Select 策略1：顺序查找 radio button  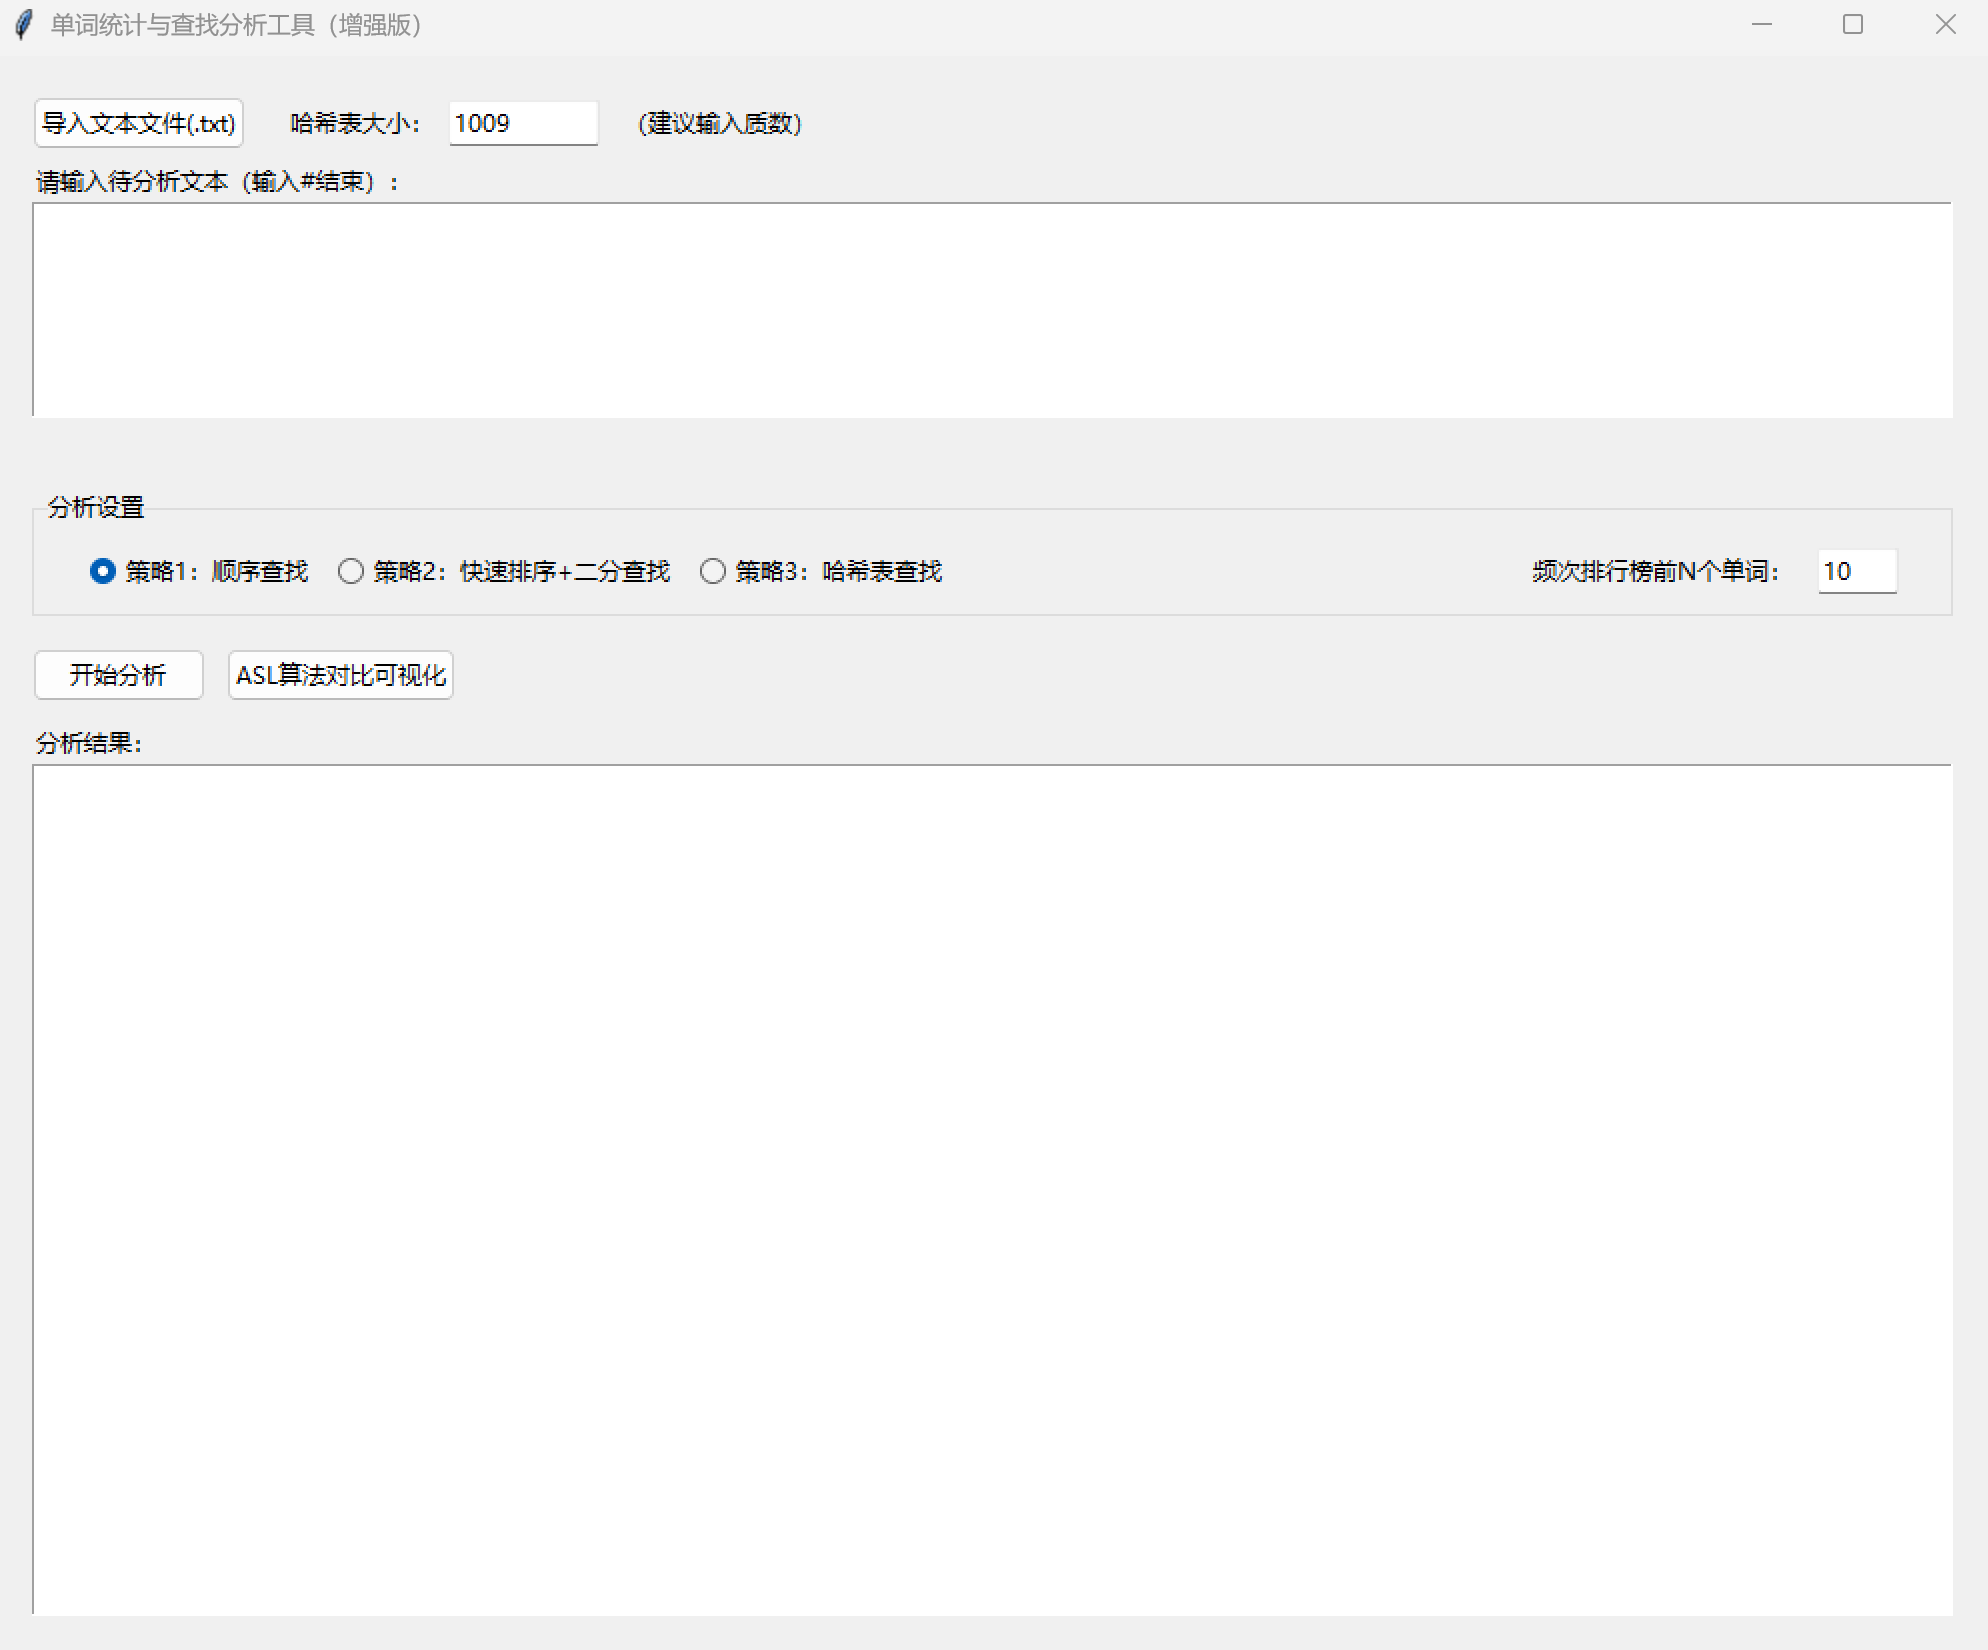[103, 571]
